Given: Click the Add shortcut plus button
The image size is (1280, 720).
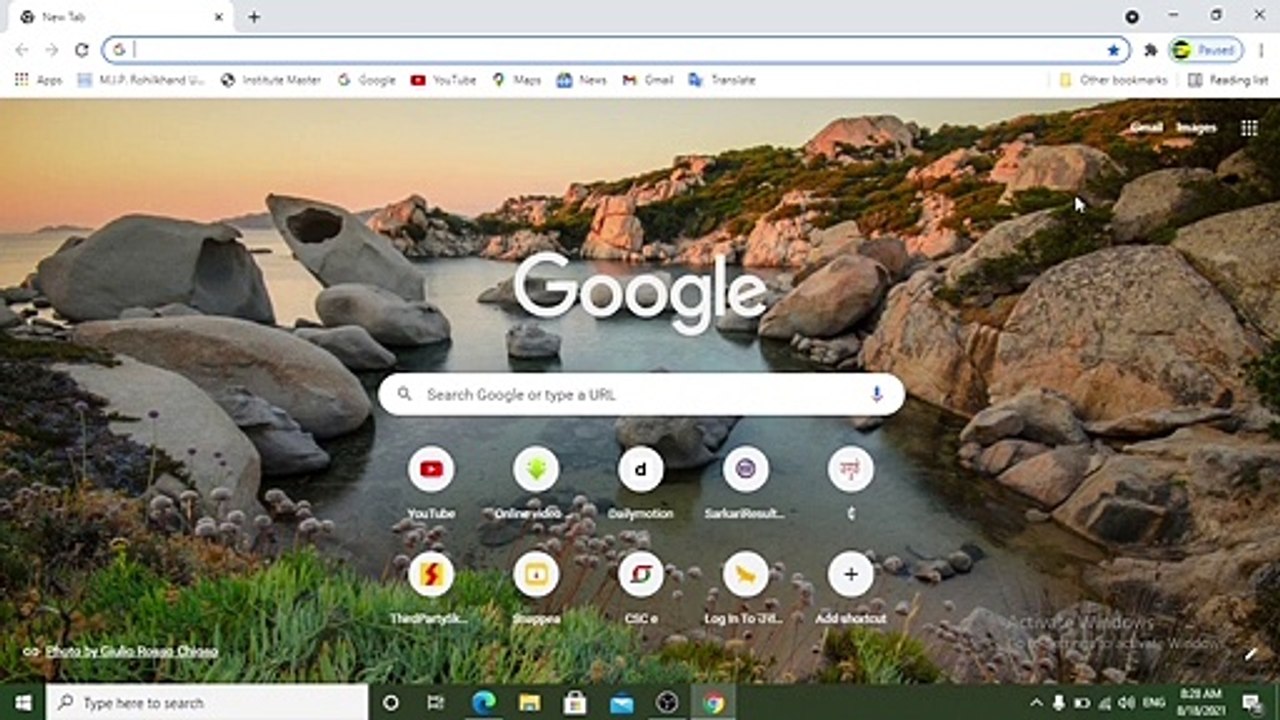Looking at the screenshot, I should point(851,575).
